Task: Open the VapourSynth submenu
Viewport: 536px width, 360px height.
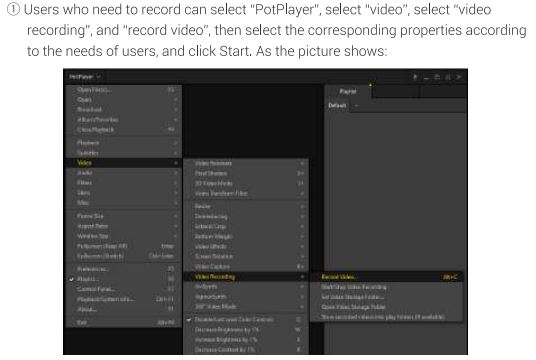Action: 246,296
